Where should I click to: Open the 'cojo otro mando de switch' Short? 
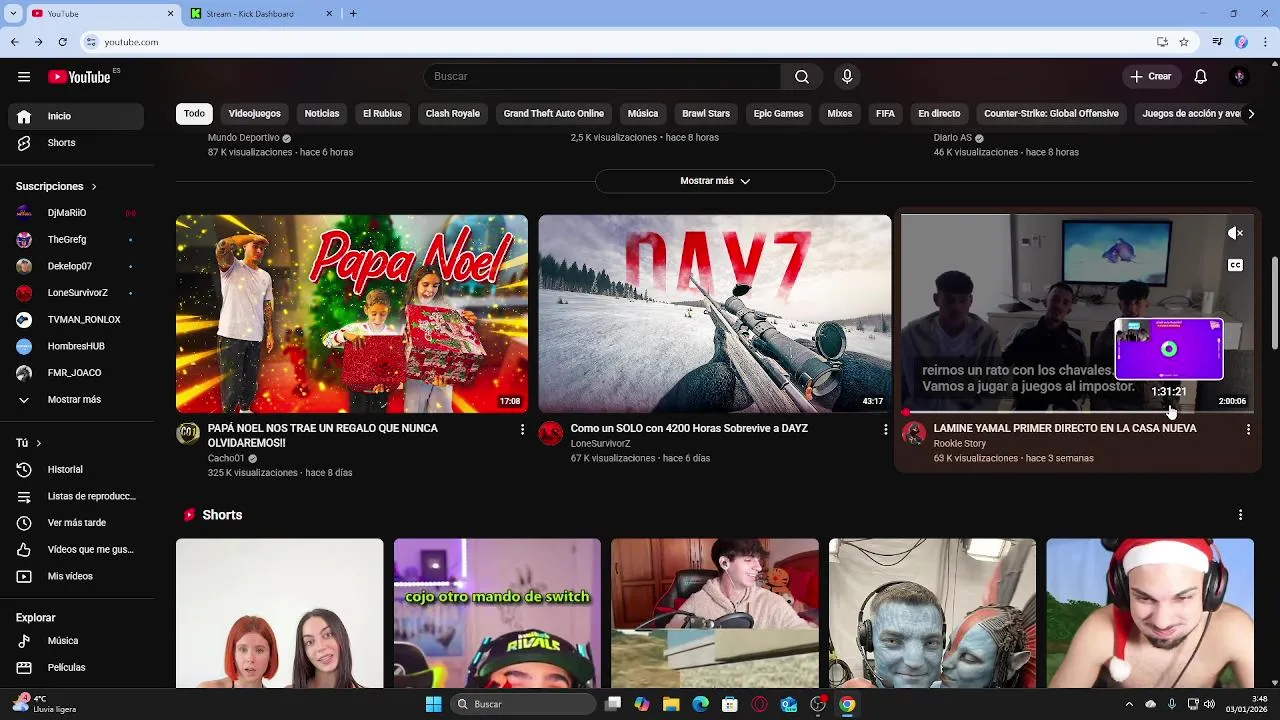pos(497,614)
